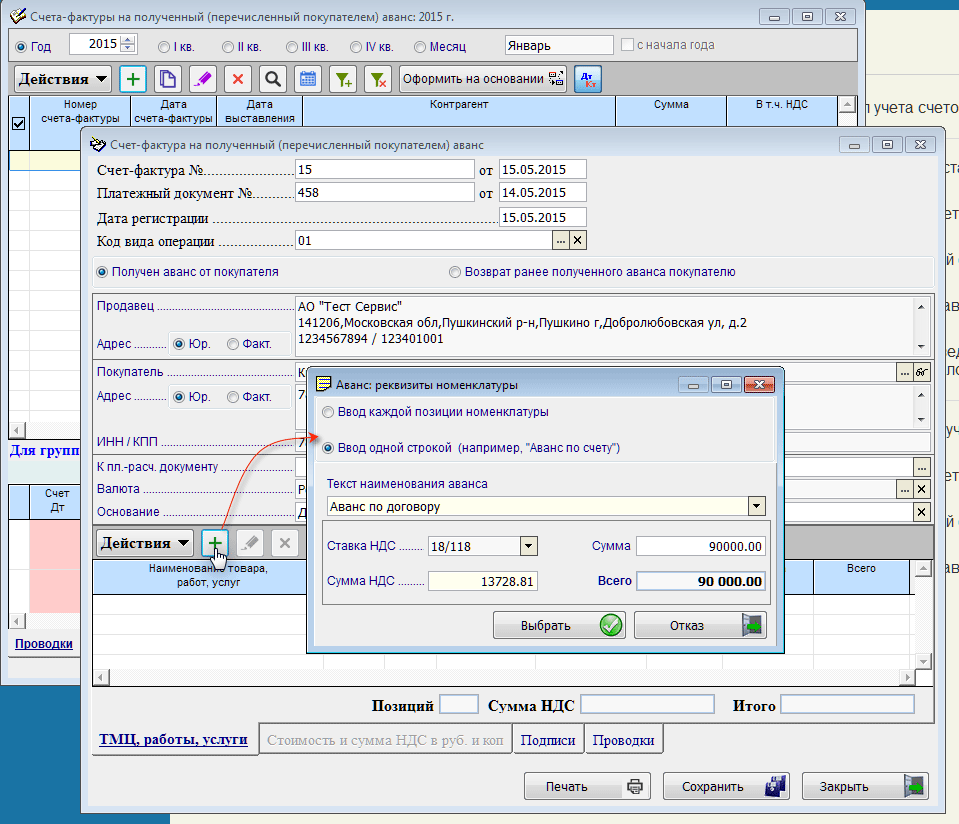The image size is (959, 824).
Task: Select Факт. address option for Покупатель
Action: (232, 397)
